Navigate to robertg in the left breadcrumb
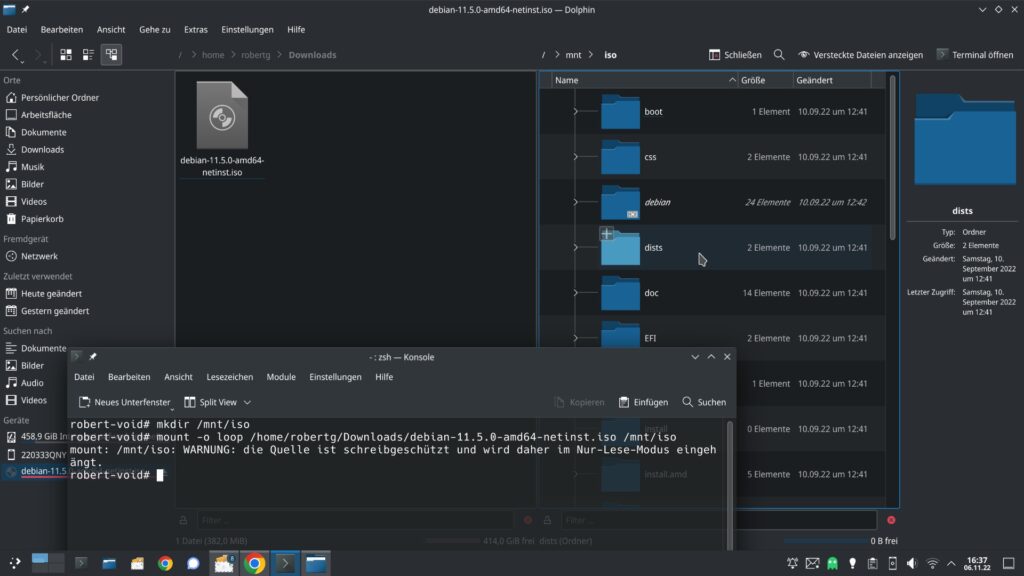Image resolution: width=1024 pixels, height=576 pixels. point(255,55)
